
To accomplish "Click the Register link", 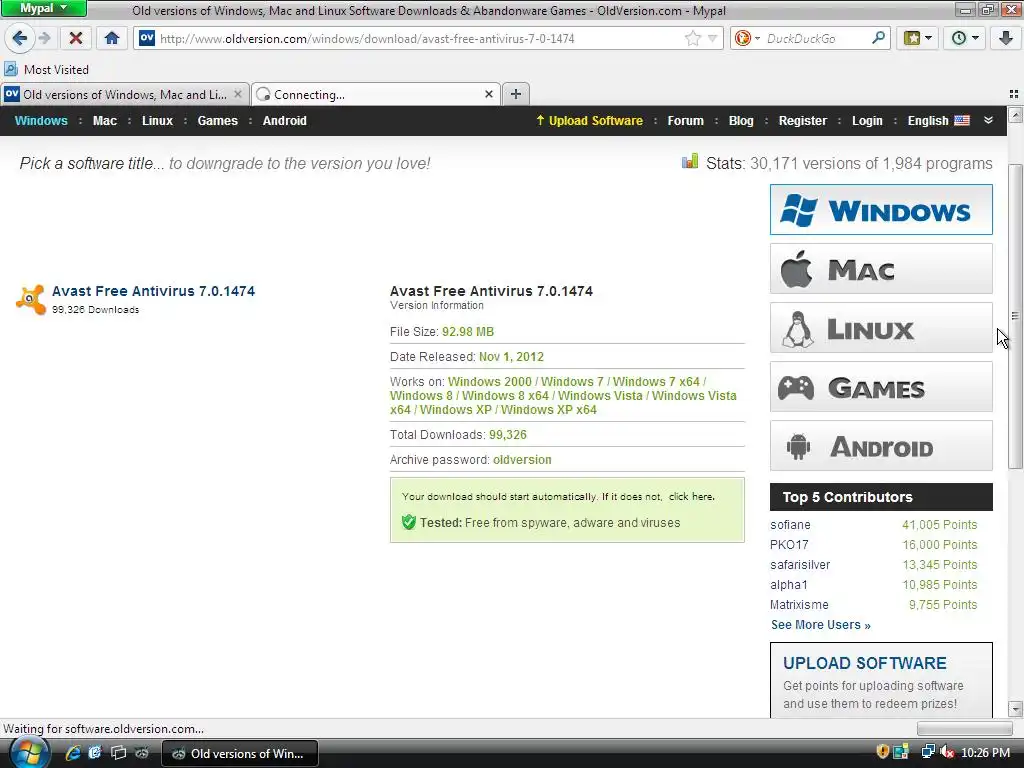I will click(803, 121).
